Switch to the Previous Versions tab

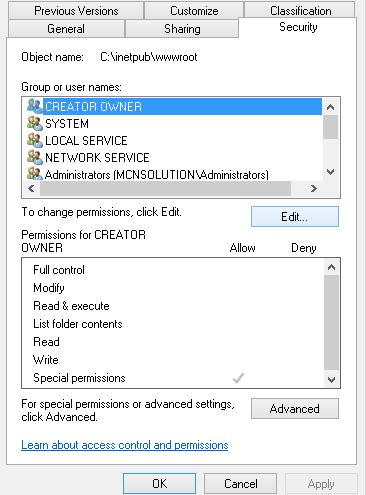pyautogui.click(x=76, y=11)
